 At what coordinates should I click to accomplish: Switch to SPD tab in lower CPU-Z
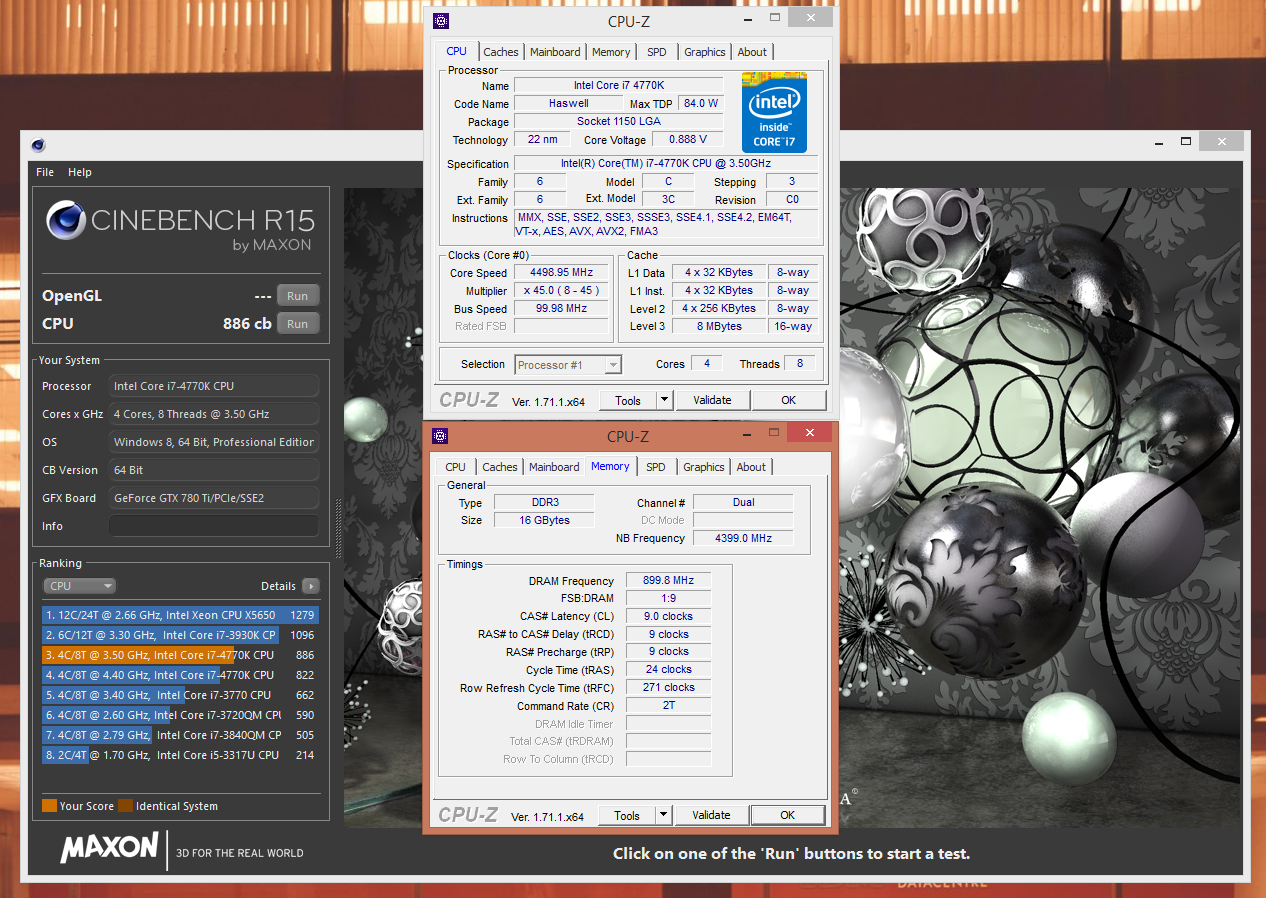click(655, 467)
